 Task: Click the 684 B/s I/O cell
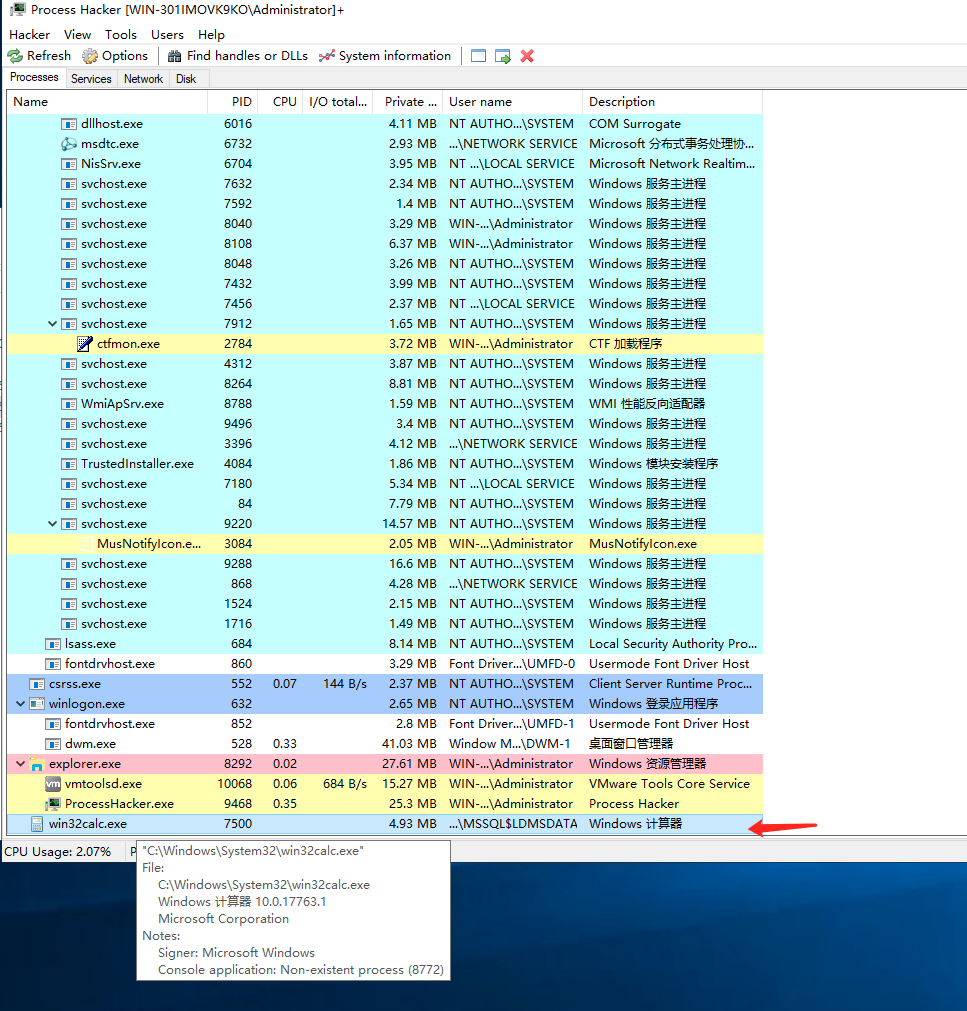(x=345, y=784)
